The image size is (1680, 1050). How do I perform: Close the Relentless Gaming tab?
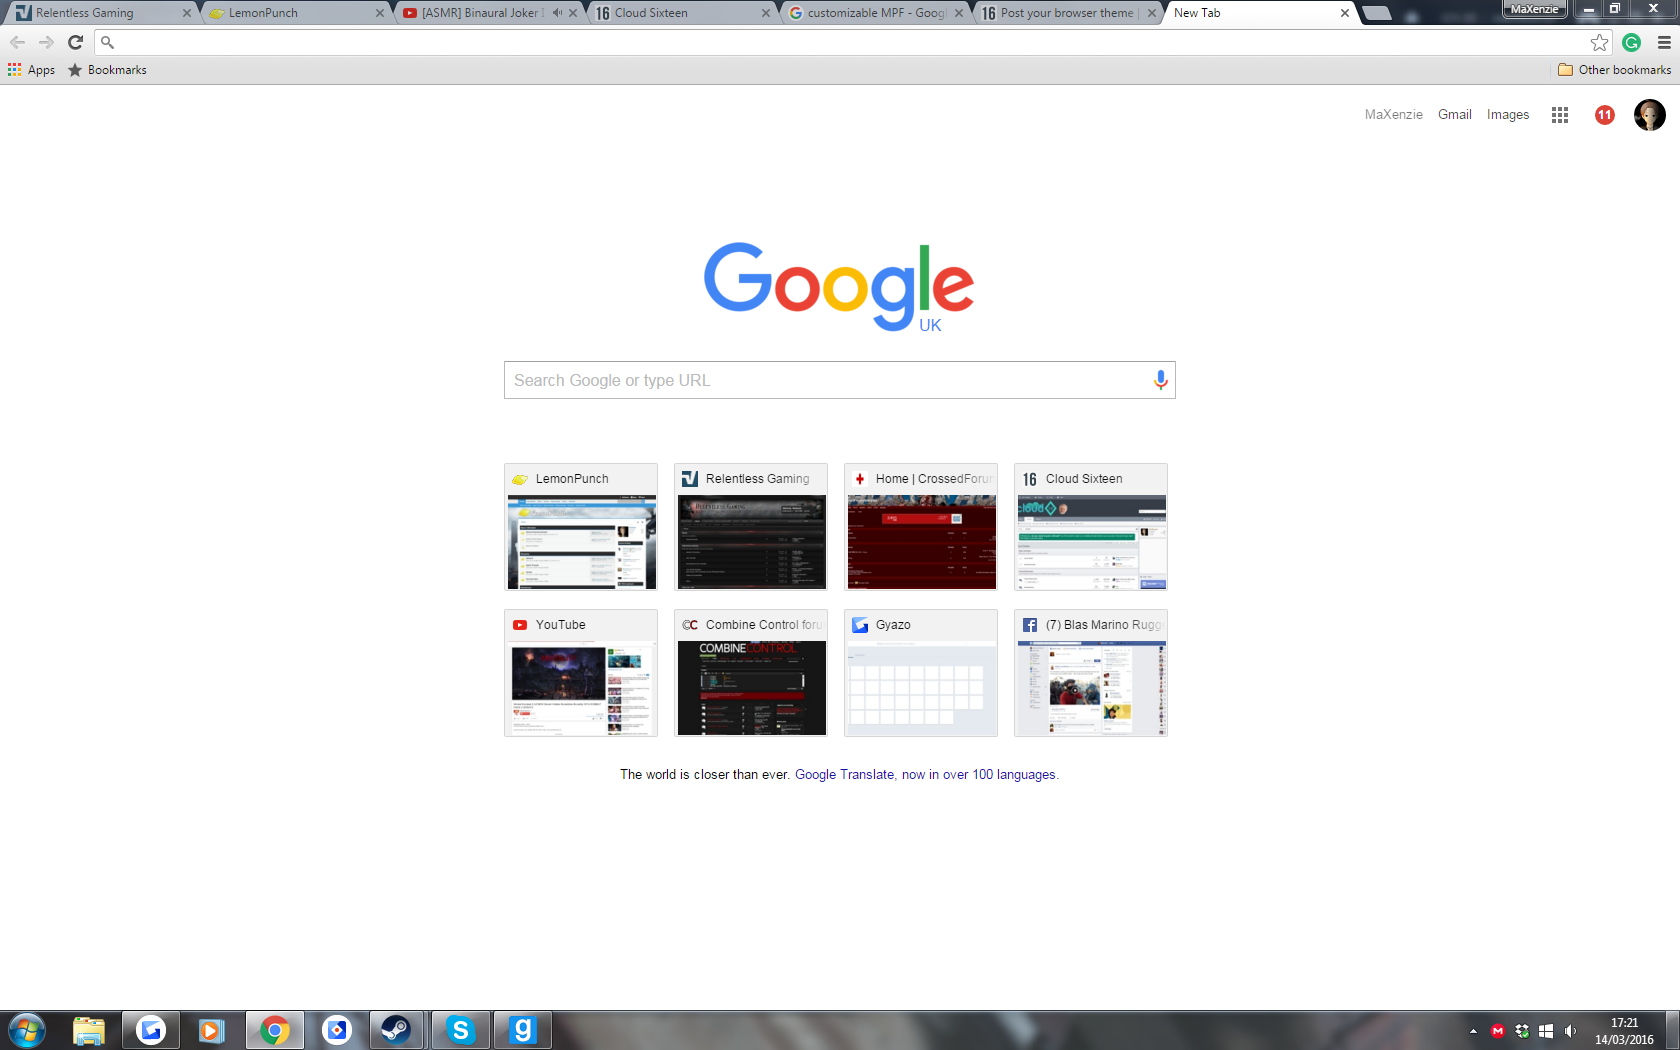[x=186, y=13]
